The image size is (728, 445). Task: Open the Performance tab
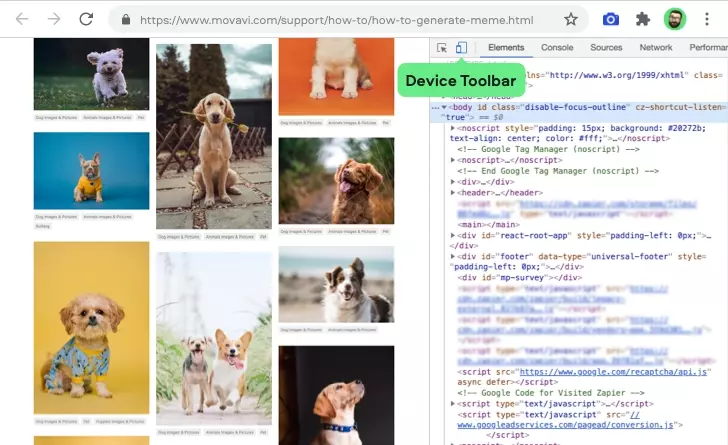pyautogui.click(x=708, y=47)
